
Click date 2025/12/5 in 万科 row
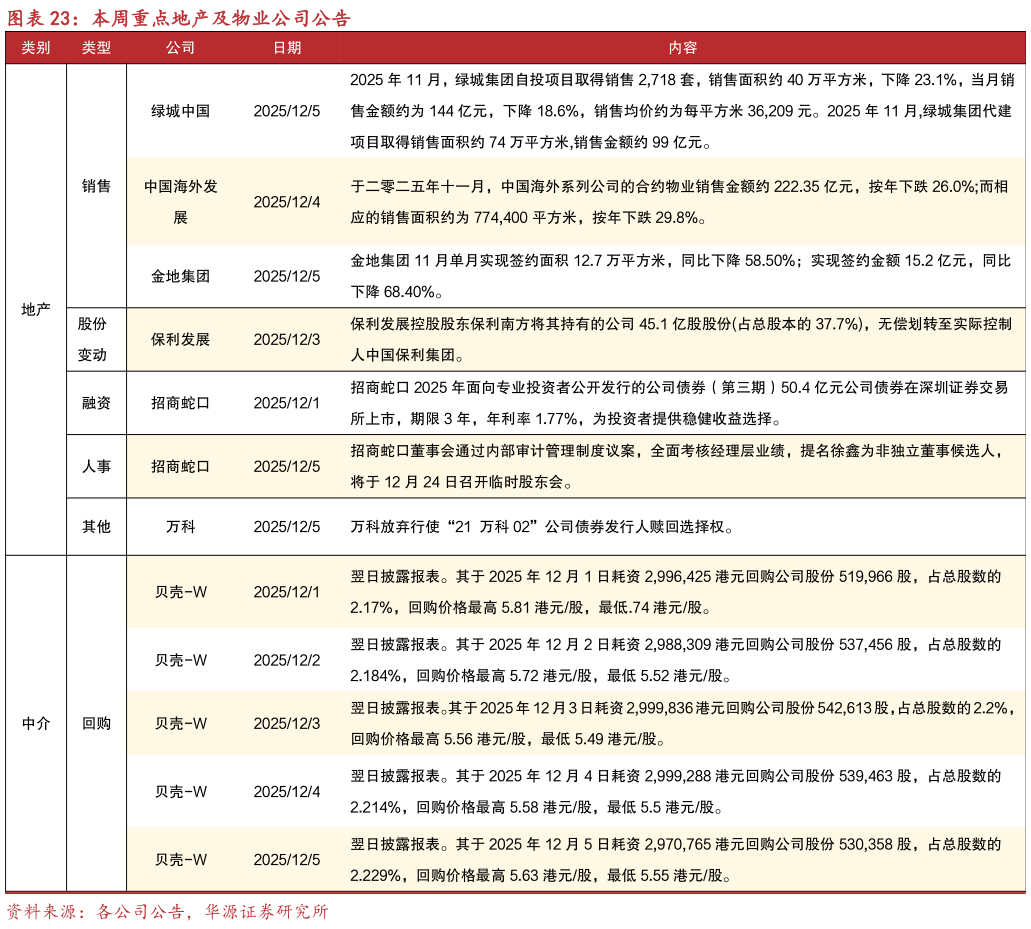tap(287, 527)
